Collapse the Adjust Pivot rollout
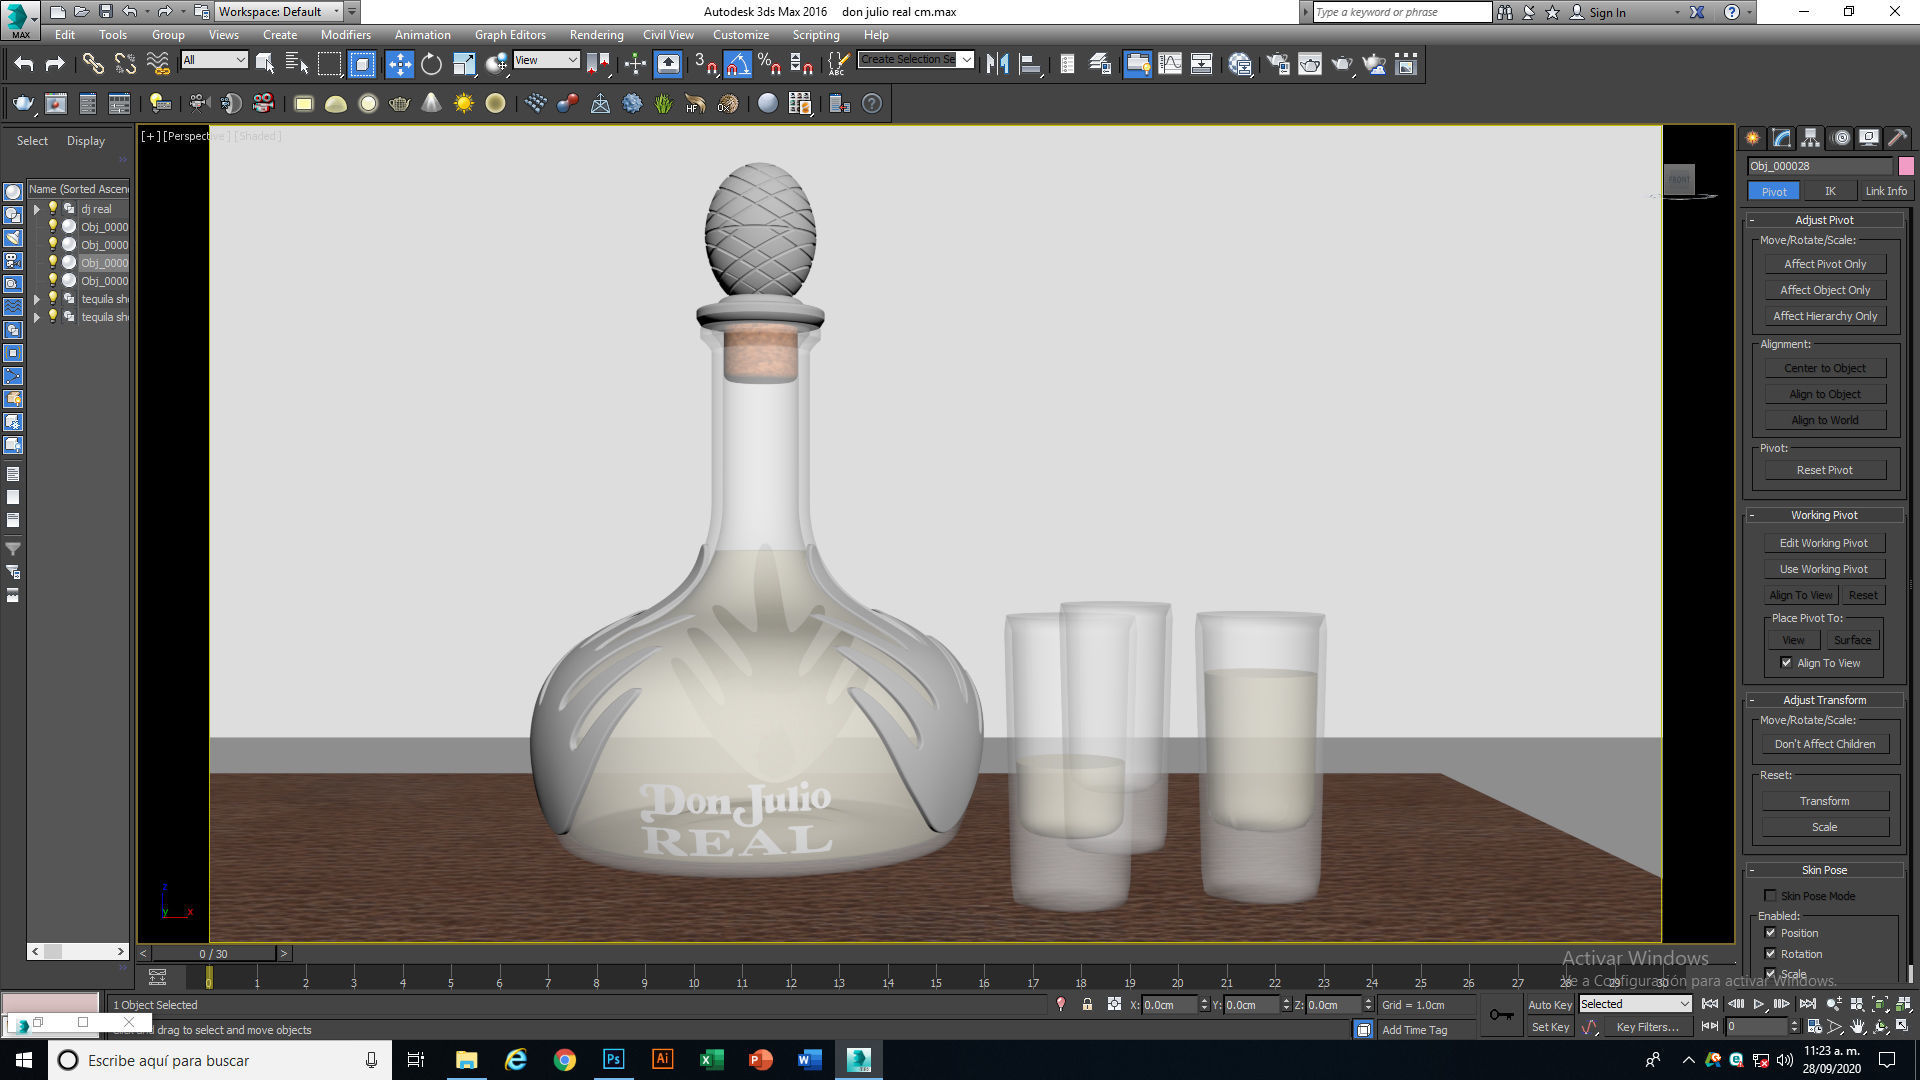Viewport: 1920px width, 1080px height. [1824, 220]
